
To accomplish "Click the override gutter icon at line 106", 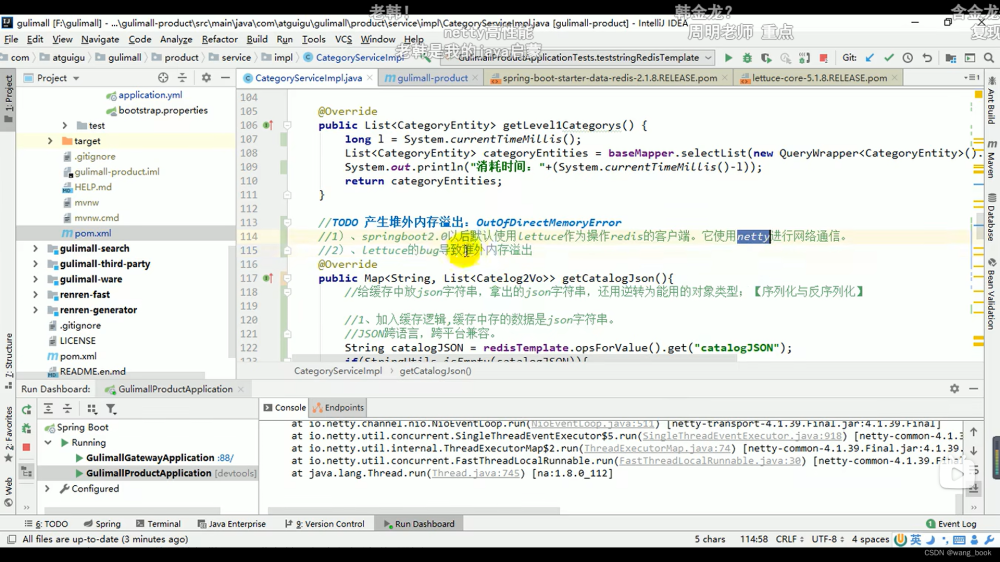I will click(x=268, y=125).
